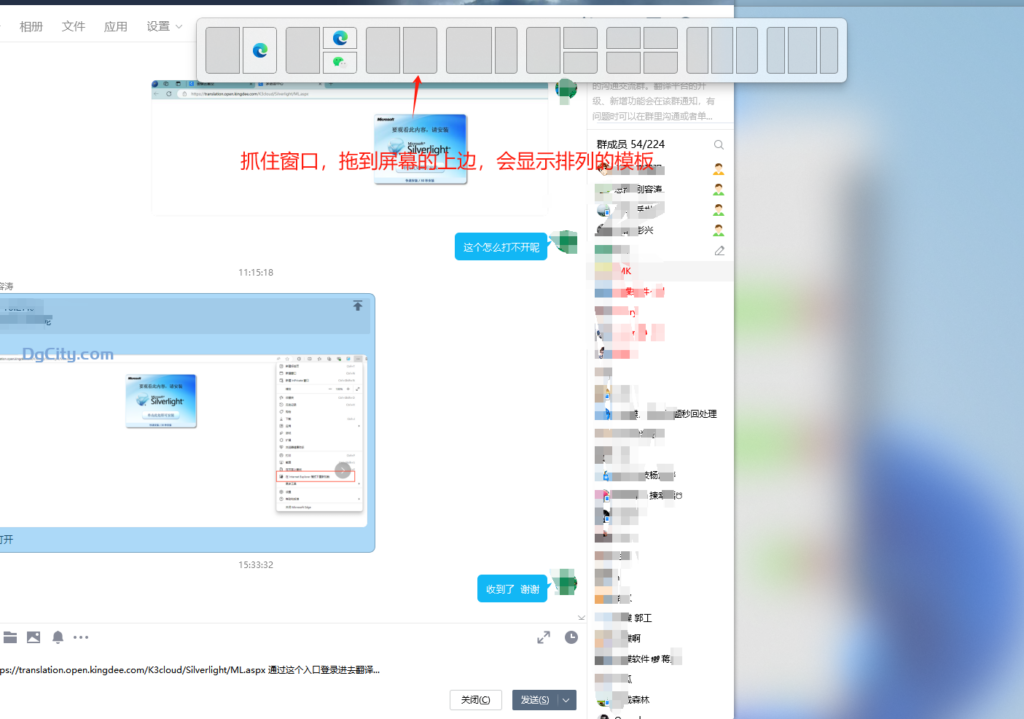Open the 设置 dropdown menu

[x=164, y=26]
